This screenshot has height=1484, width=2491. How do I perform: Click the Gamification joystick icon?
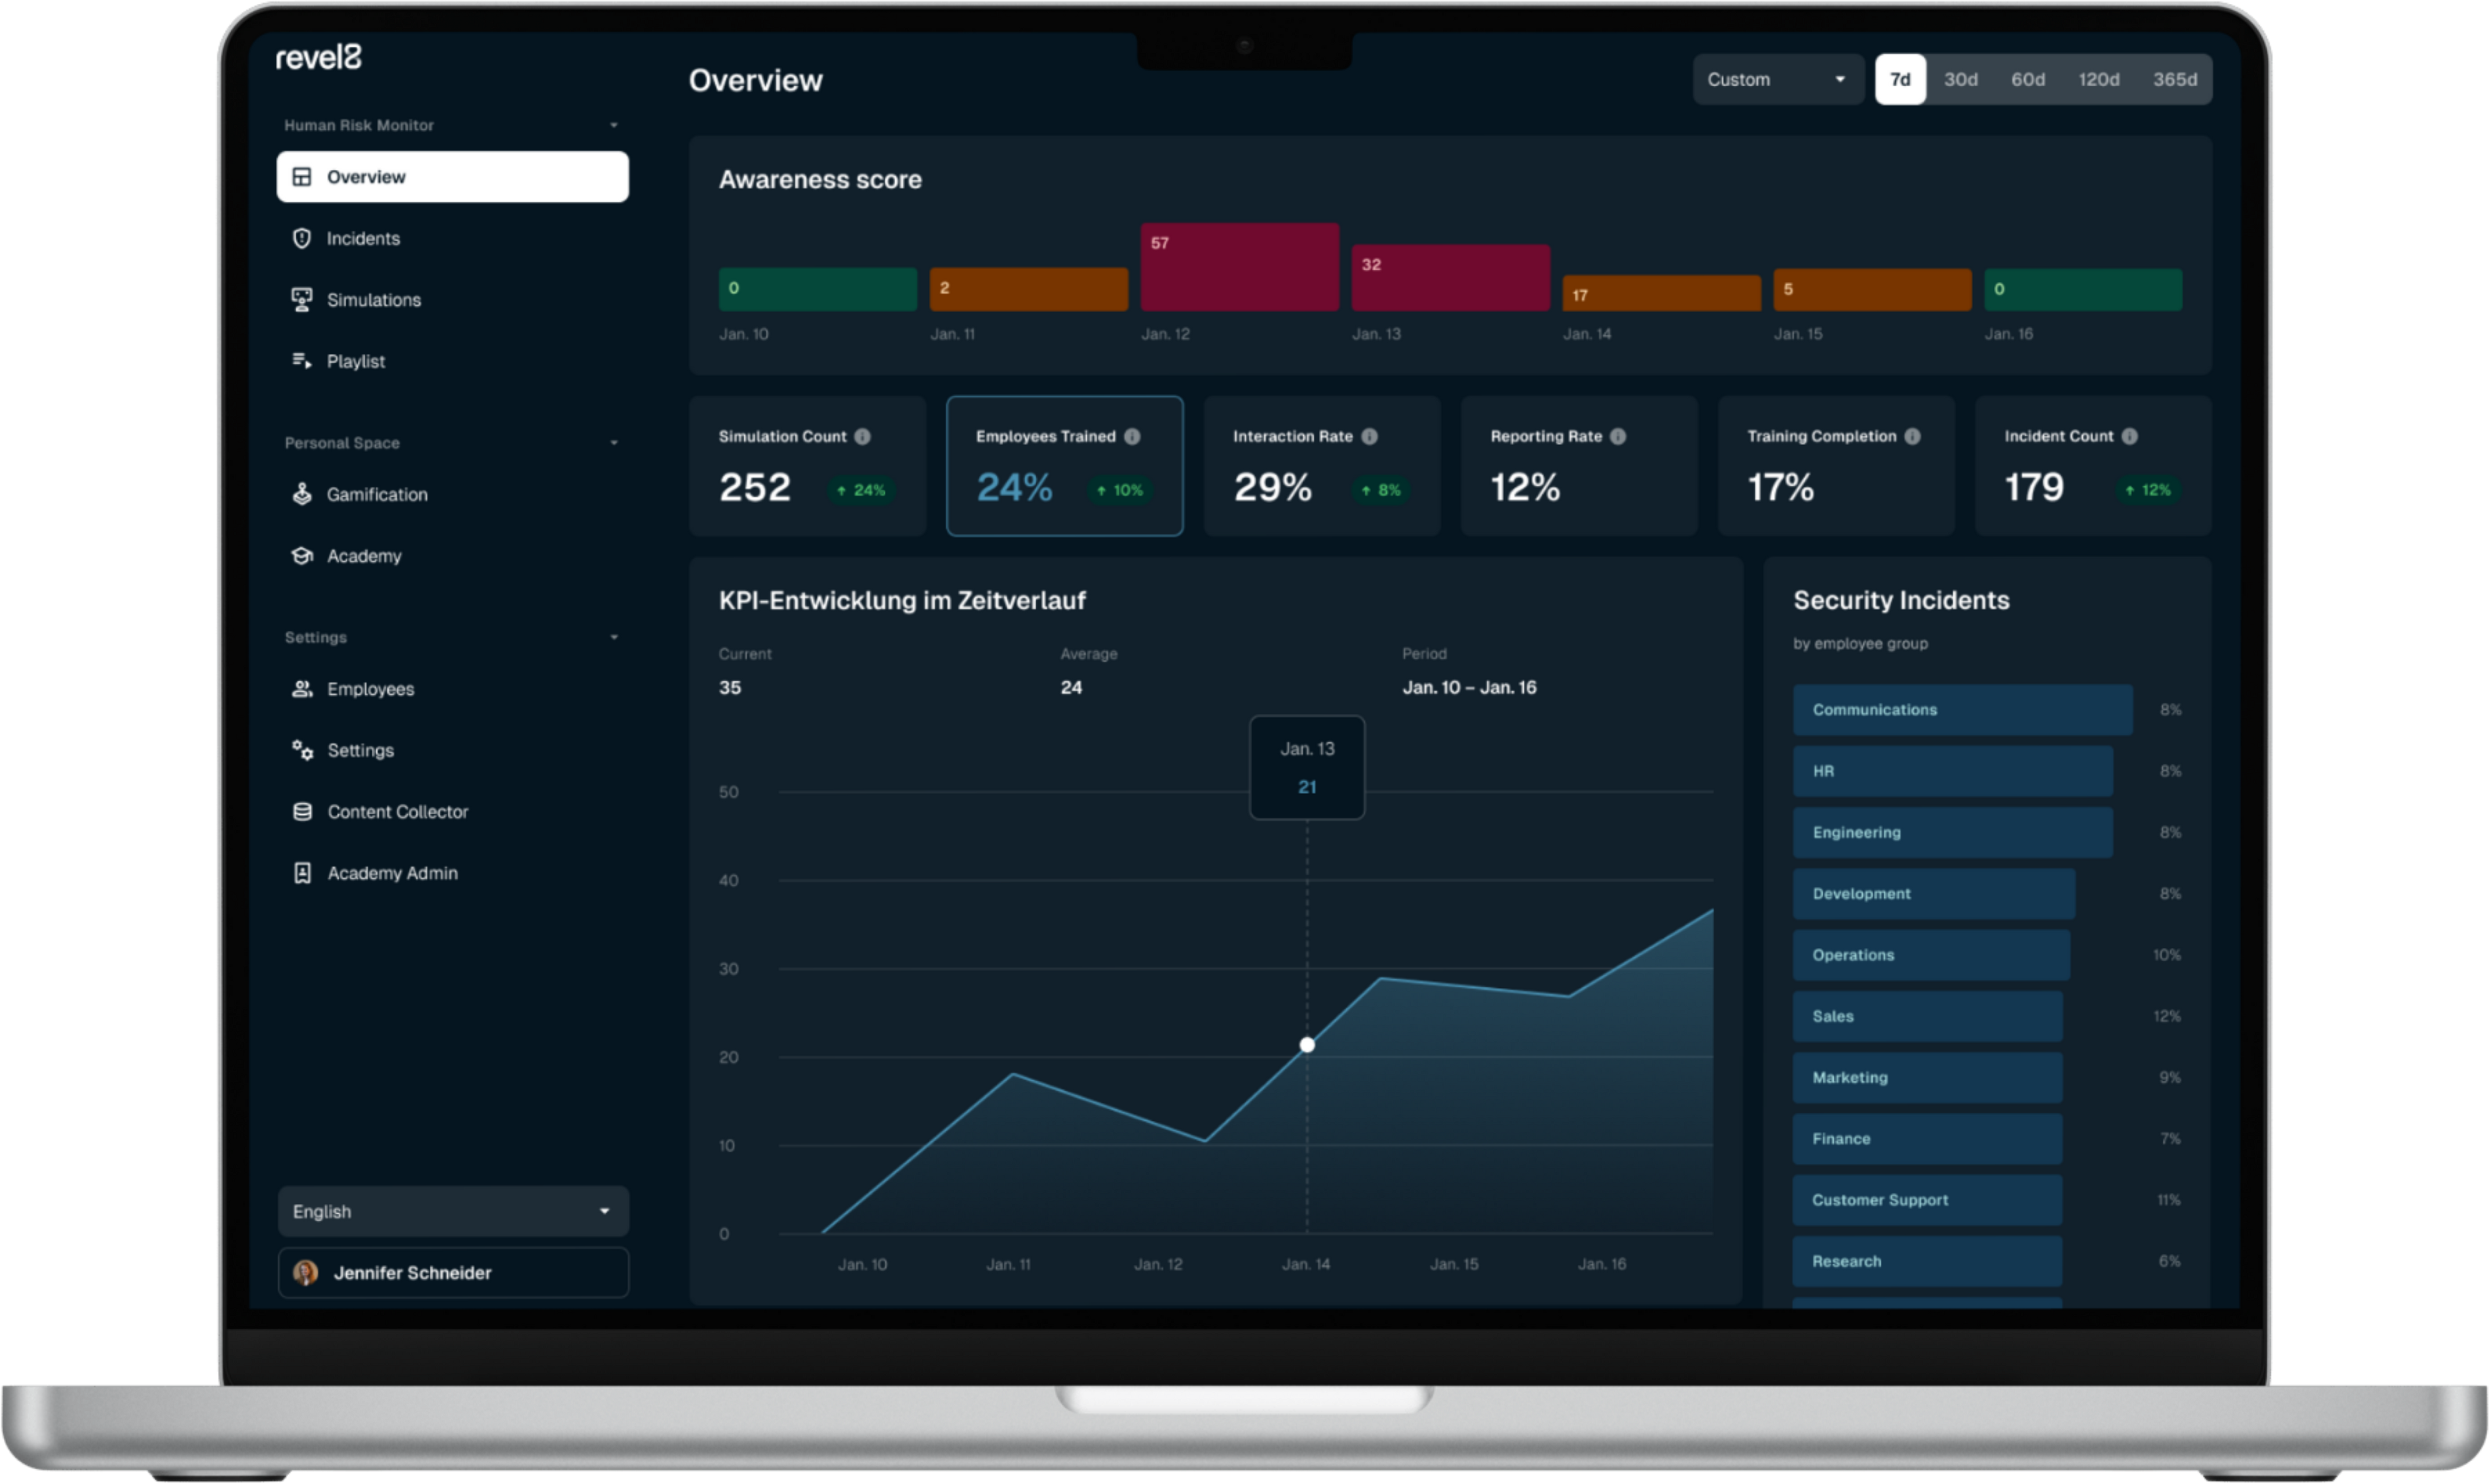pyautogui.click(x=301, y=494)
